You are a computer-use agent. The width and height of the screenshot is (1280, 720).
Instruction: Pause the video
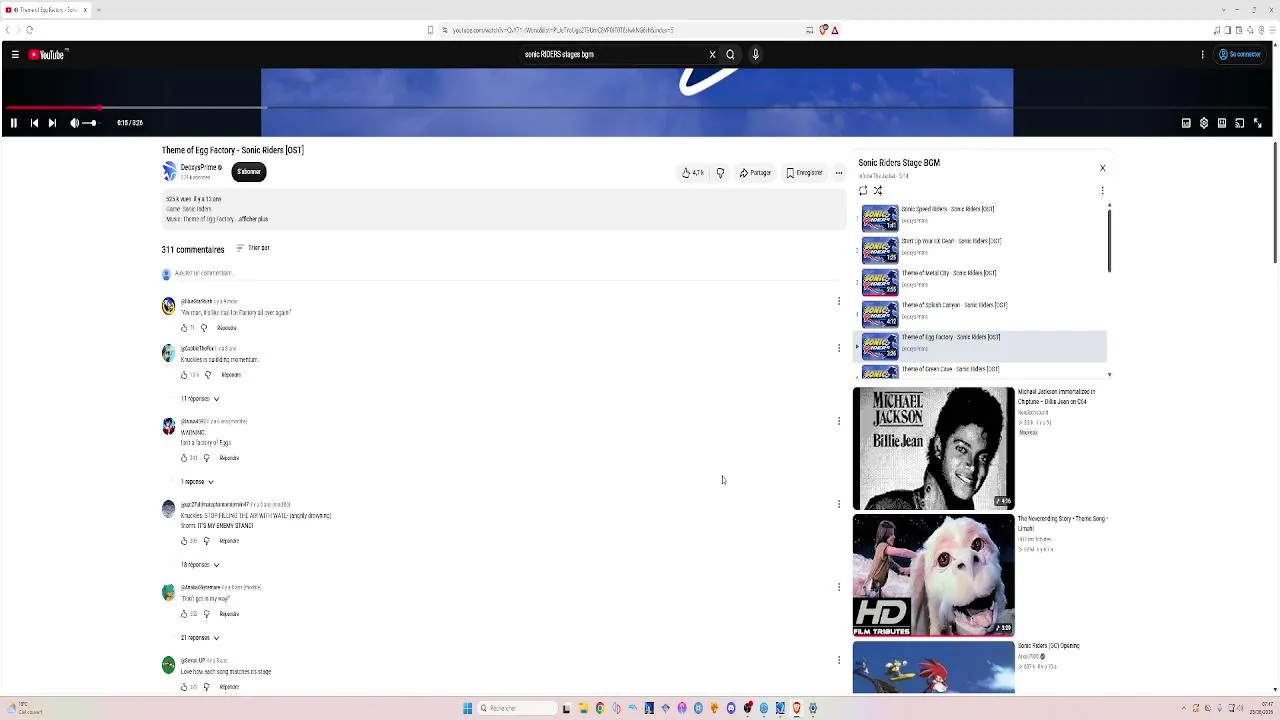click(14, 123)
